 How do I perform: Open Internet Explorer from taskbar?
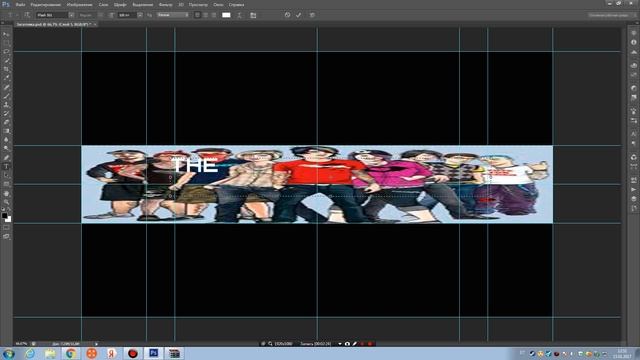coord(30,353)
